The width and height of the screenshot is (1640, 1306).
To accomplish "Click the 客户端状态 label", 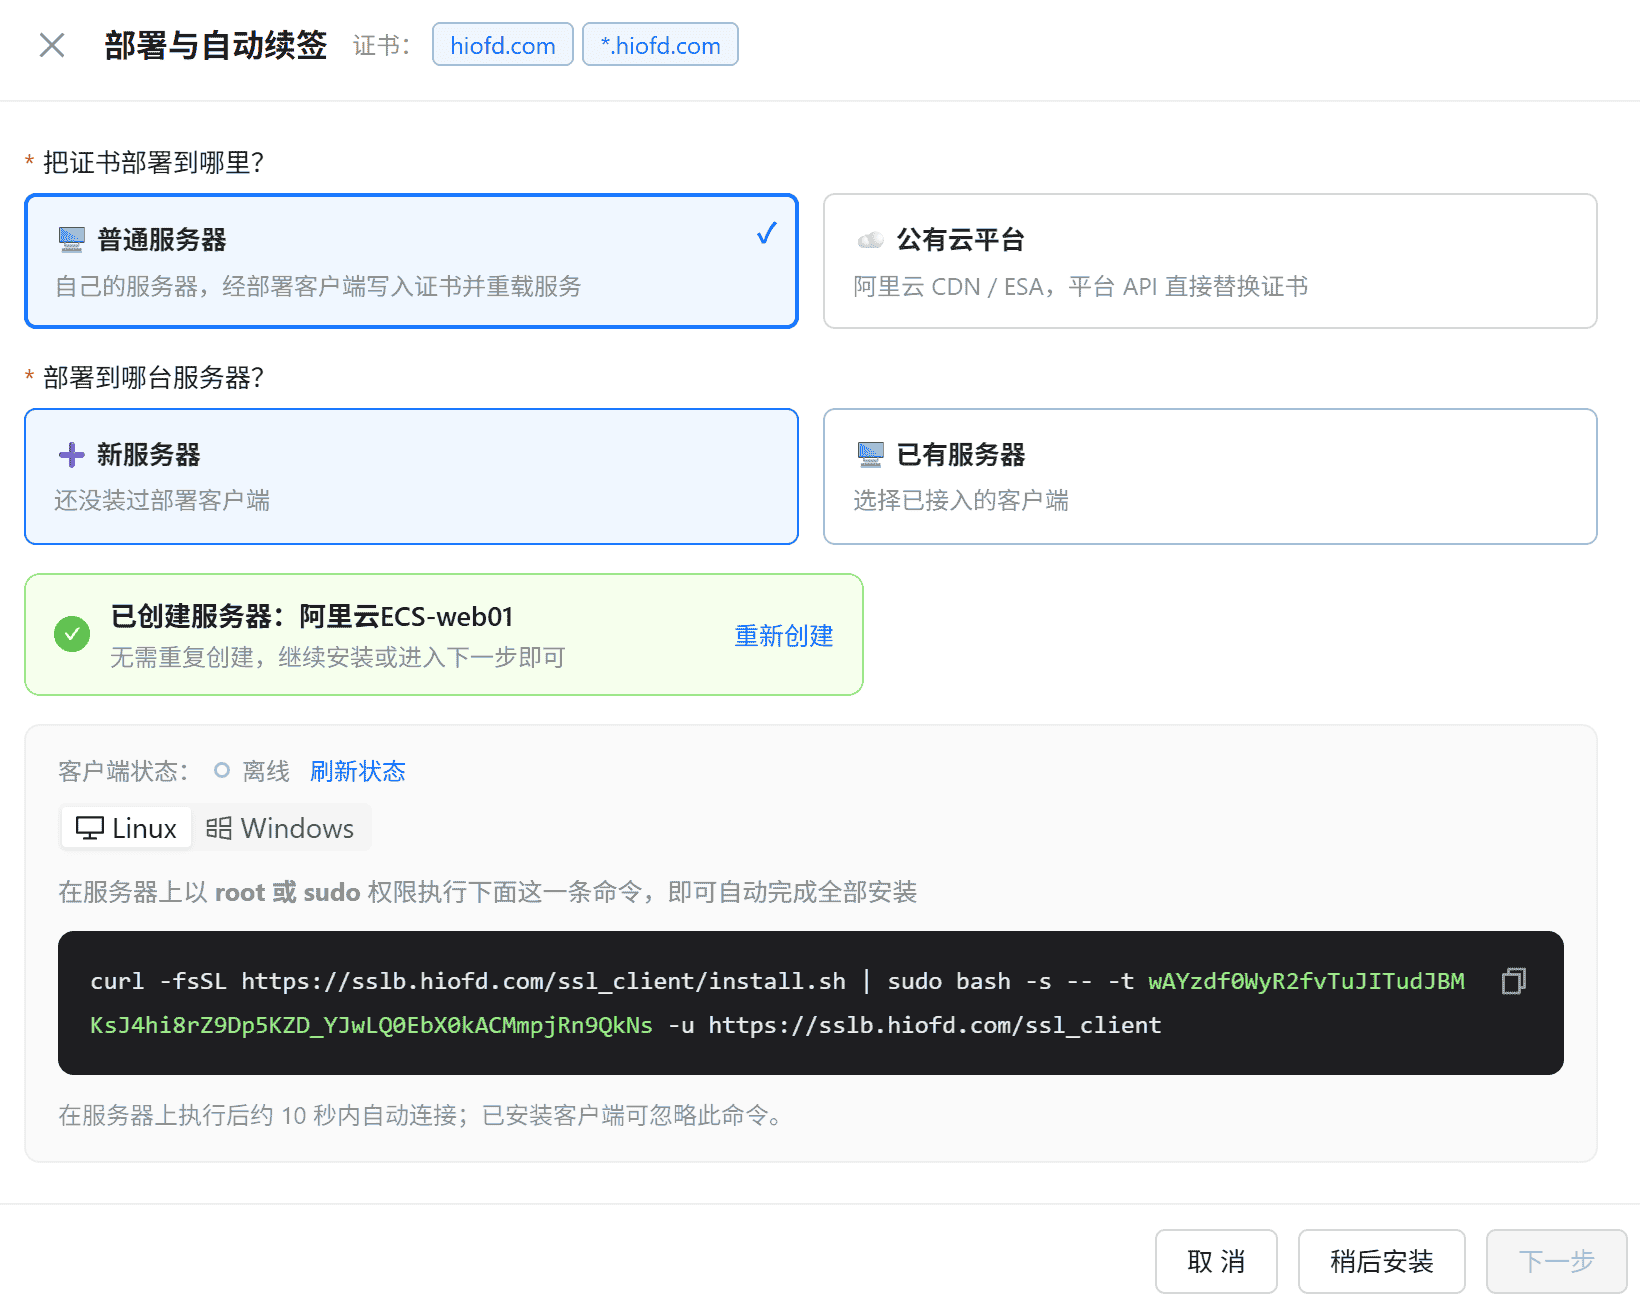I will [x=123, y=771].
